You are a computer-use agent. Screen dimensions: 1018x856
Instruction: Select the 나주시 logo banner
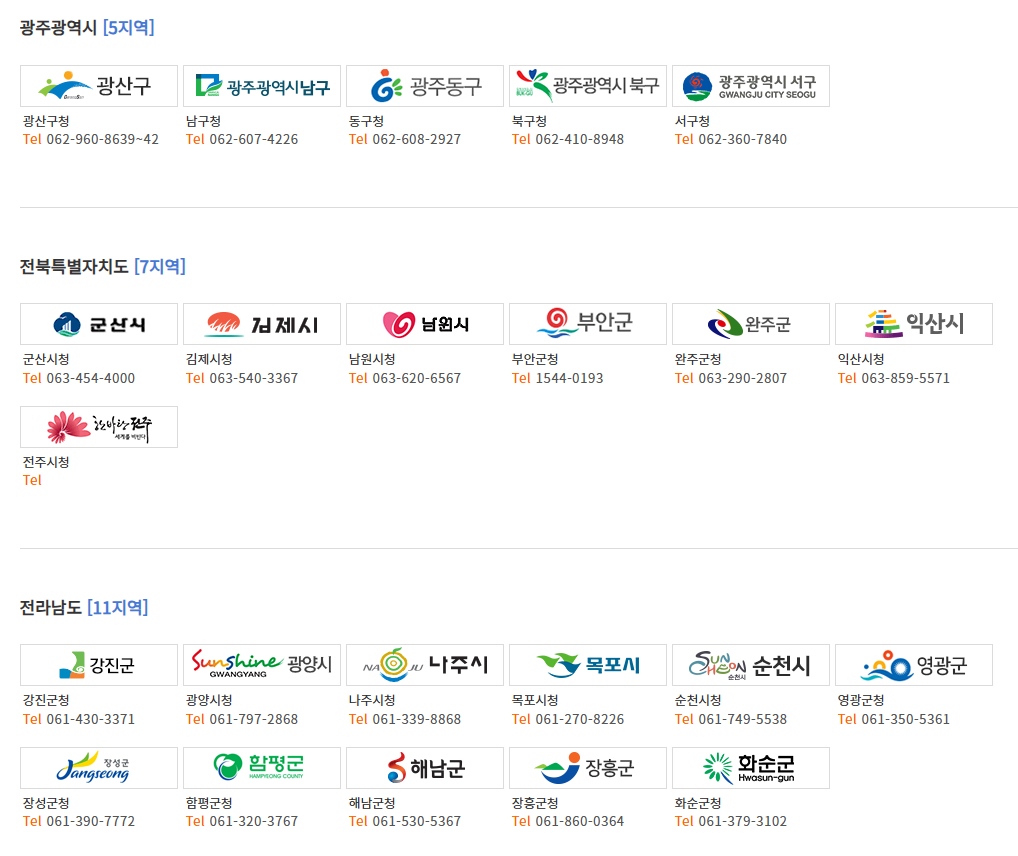[425, 665]
